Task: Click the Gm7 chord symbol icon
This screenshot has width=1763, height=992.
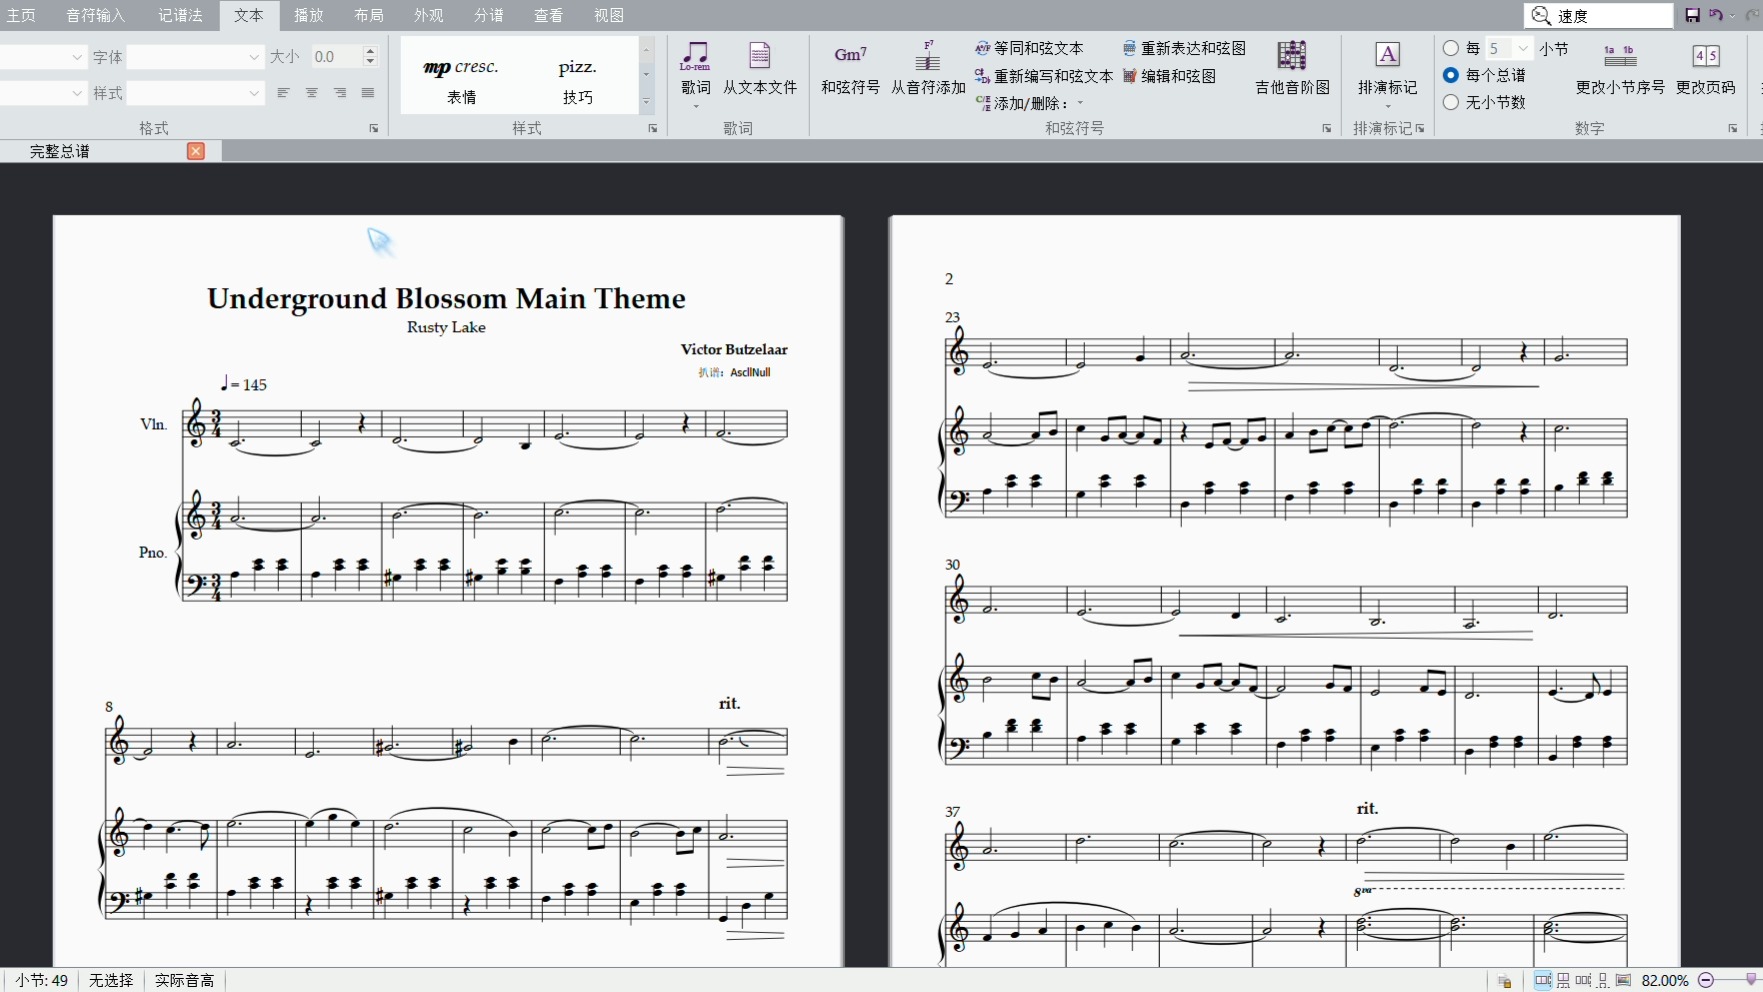Action: coord(850,55)
